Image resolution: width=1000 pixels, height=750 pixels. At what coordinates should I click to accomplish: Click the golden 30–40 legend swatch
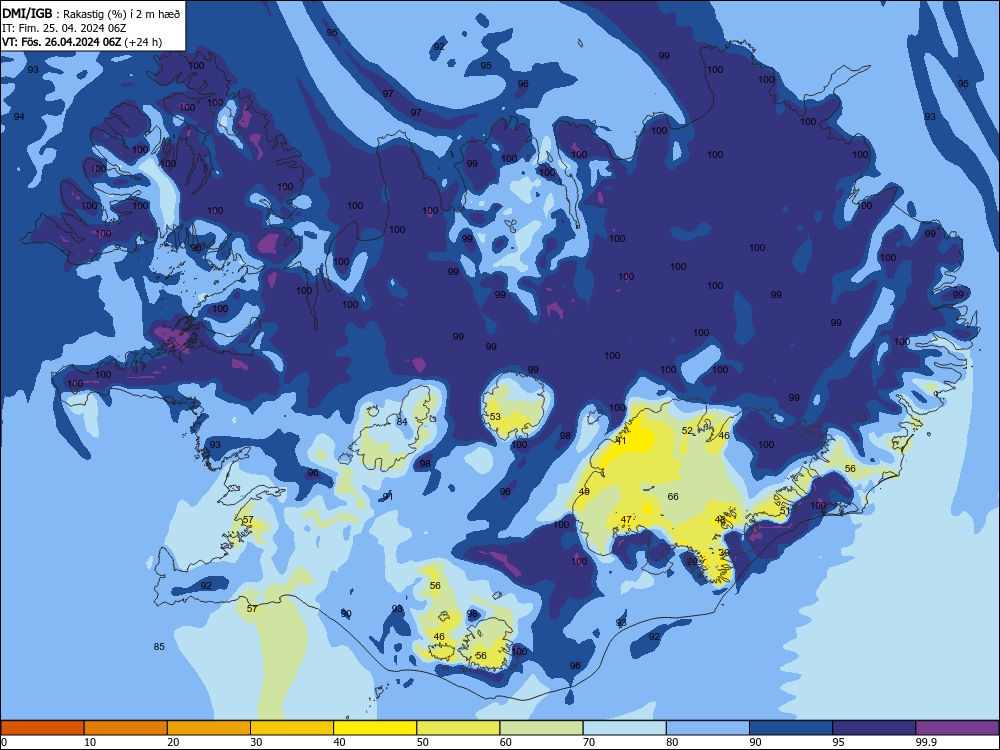pyautogui.click(x=292, y=728)
